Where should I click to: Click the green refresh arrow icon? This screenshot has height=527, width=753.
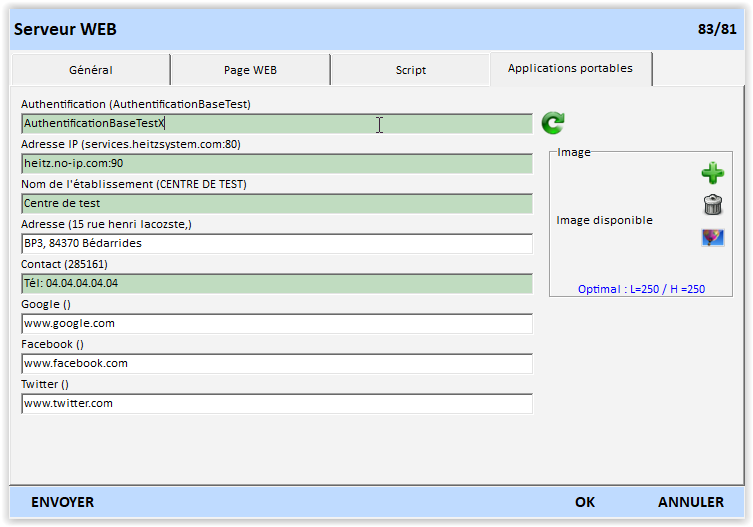pos(553,123)
